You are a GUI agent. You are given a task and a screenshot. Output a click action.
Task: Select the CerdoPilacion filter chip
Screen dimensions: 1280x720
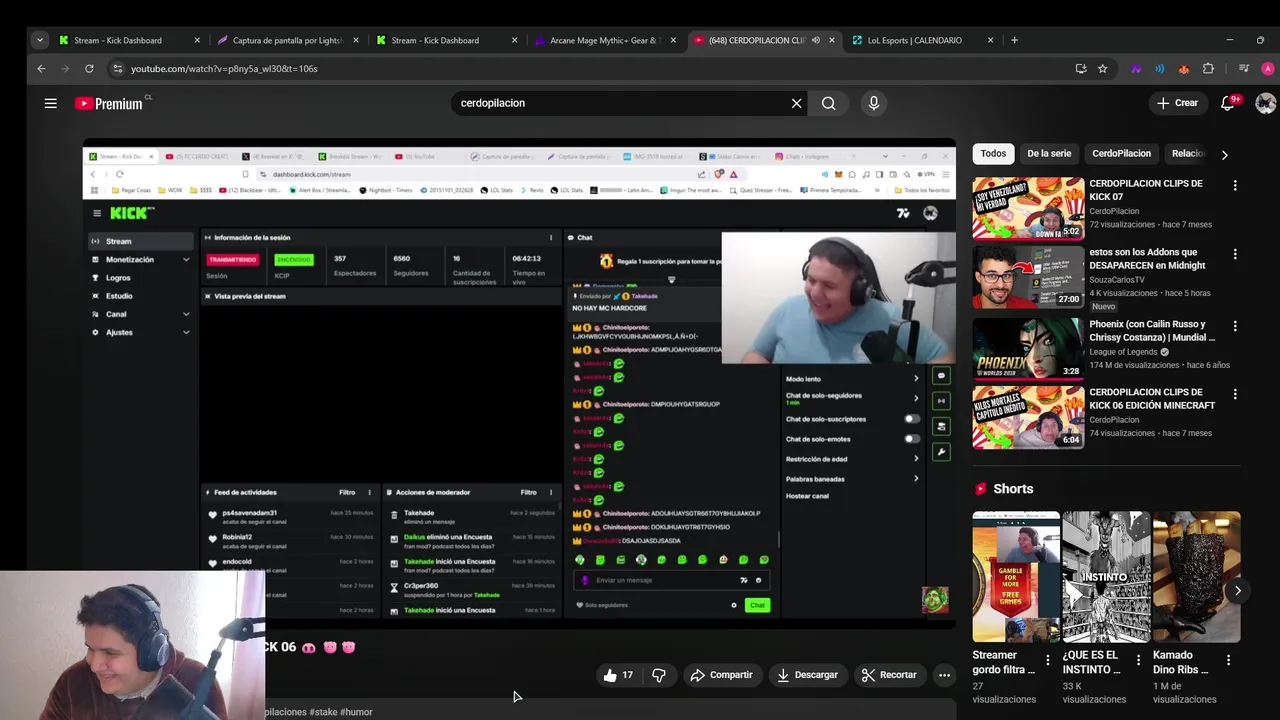pyautogui.click(x=1121, y=154)
